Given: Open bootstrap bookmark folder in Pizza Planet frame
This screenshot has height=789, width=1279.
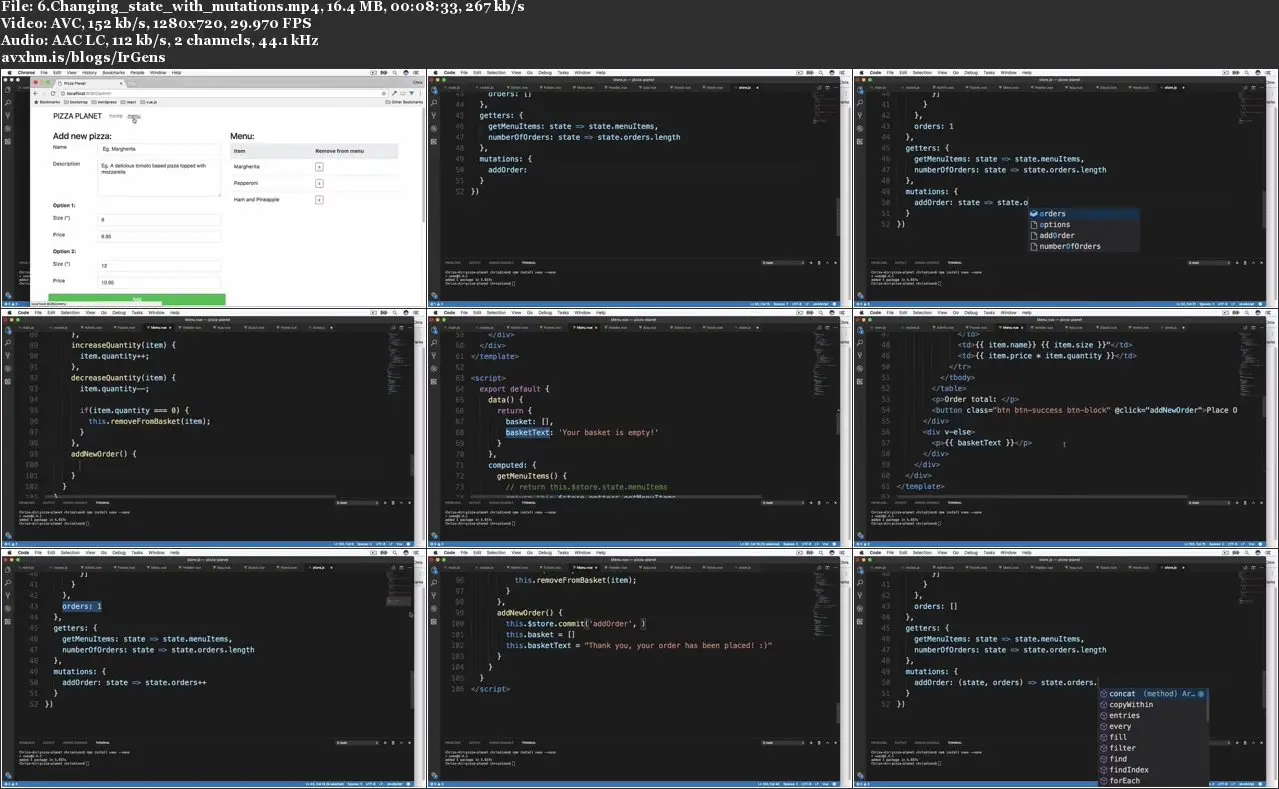Looking at the screenshot, I should pyautogui.click(x=75, y=102).
